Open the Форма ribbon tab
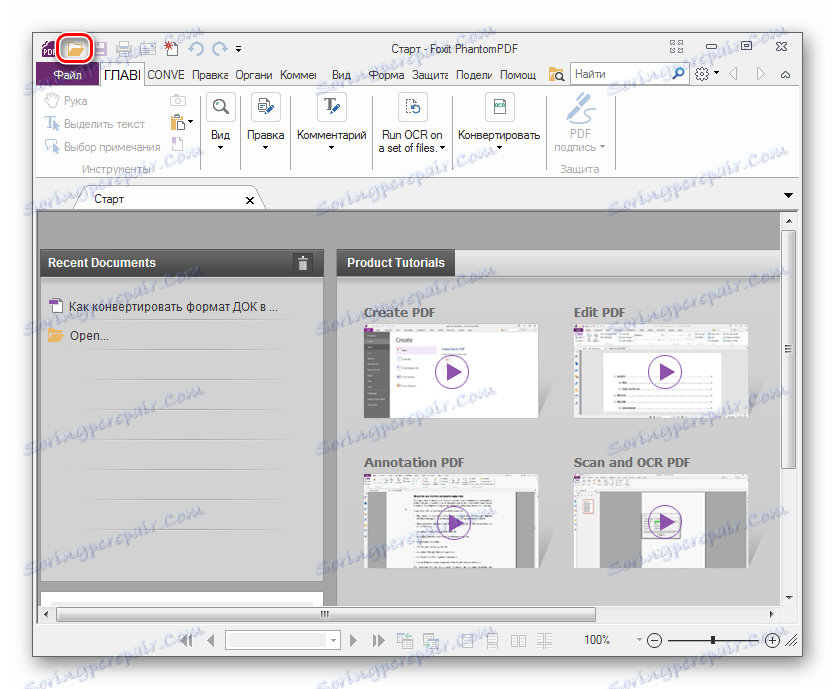835x689 pixels. pyautogui.click(x=386, y=75)
